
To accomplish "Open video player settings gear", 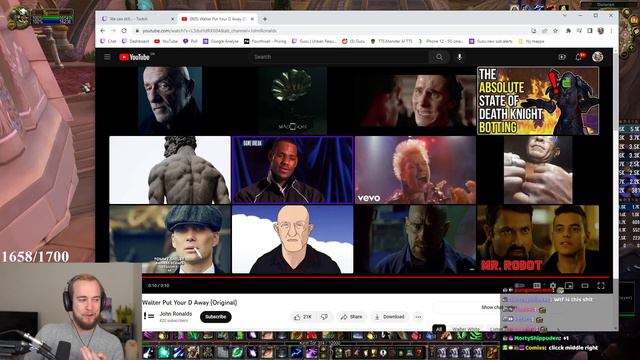I will (x=553, y=286).
